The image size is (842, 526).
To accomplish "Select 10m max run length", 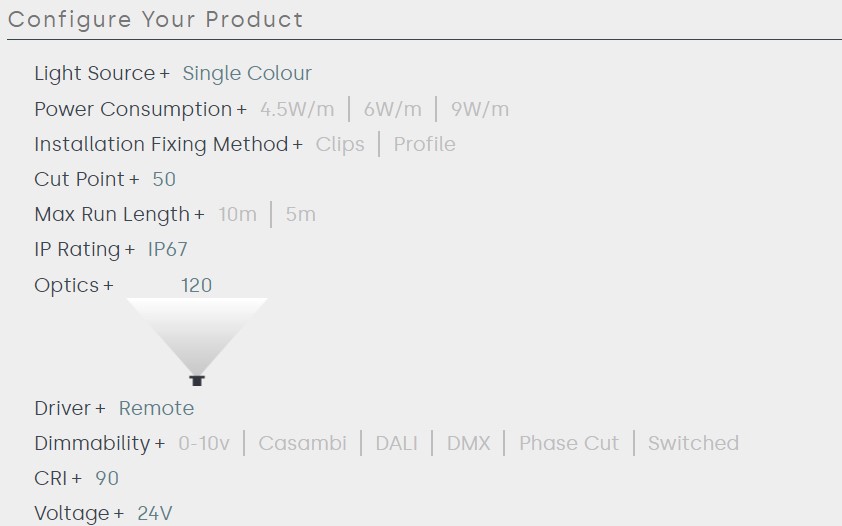I will 237,214.
